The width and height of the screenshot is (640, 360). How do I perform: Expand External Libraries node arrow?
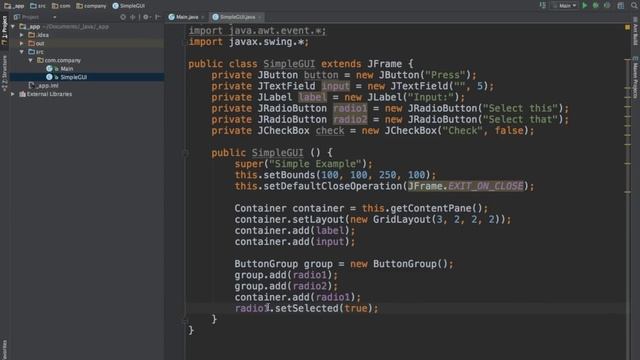pos(13,94)
